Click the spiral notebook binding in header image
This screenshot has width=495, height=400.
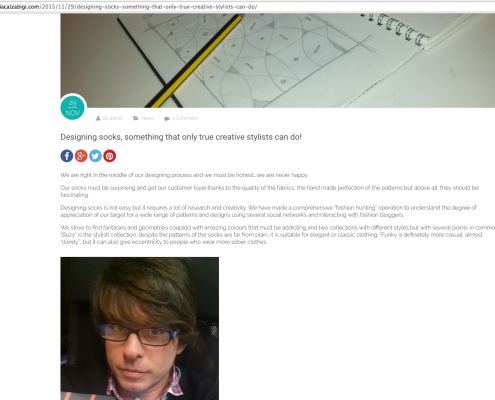click(x=396, y=28)
